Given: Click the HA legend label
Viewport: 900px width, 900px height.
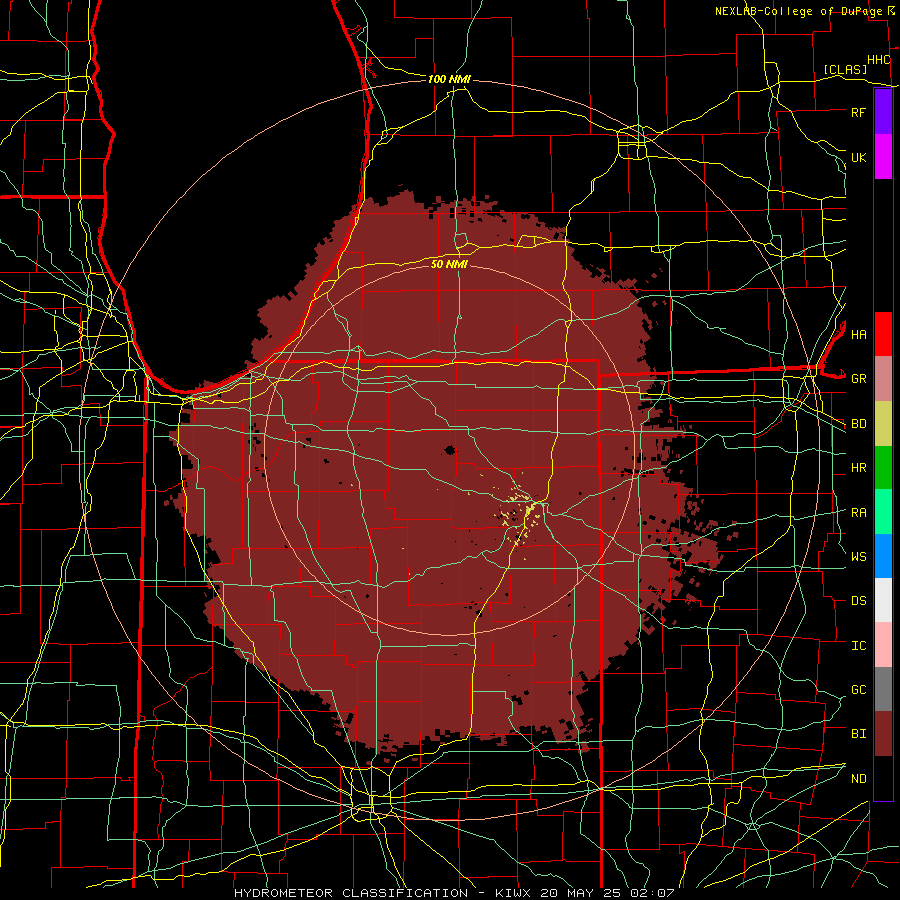Looking at the screenshot, I should 858,334.
